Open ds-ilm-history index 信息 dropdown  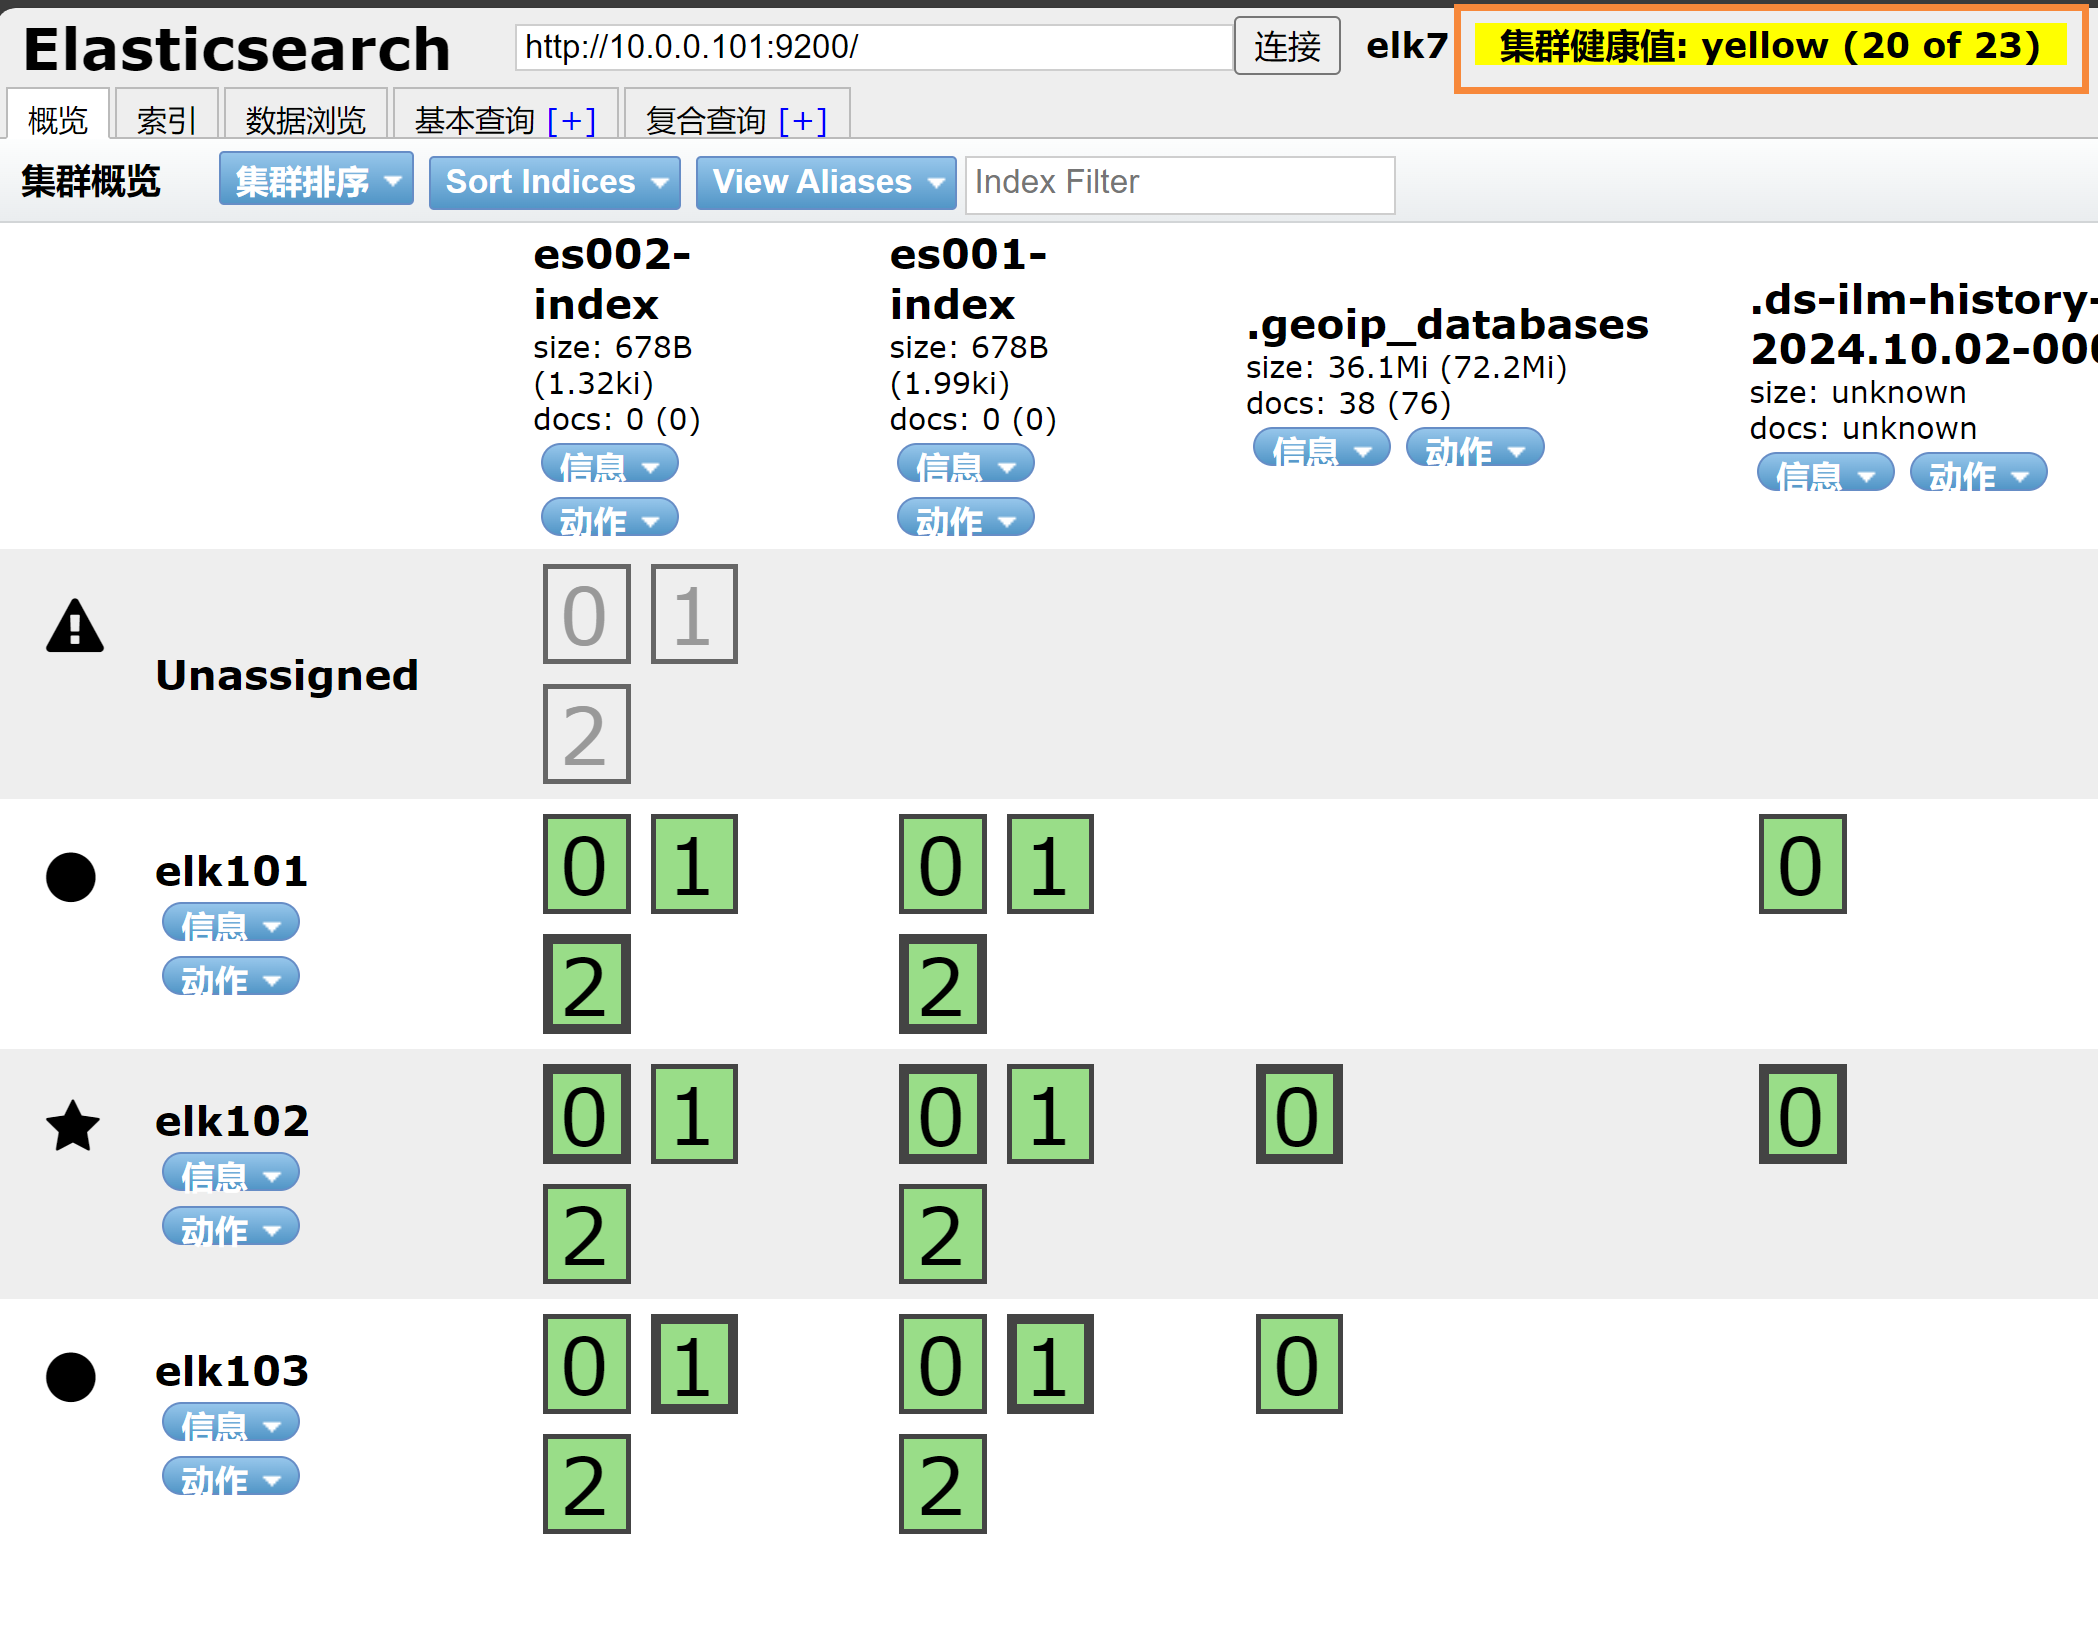1826,473
